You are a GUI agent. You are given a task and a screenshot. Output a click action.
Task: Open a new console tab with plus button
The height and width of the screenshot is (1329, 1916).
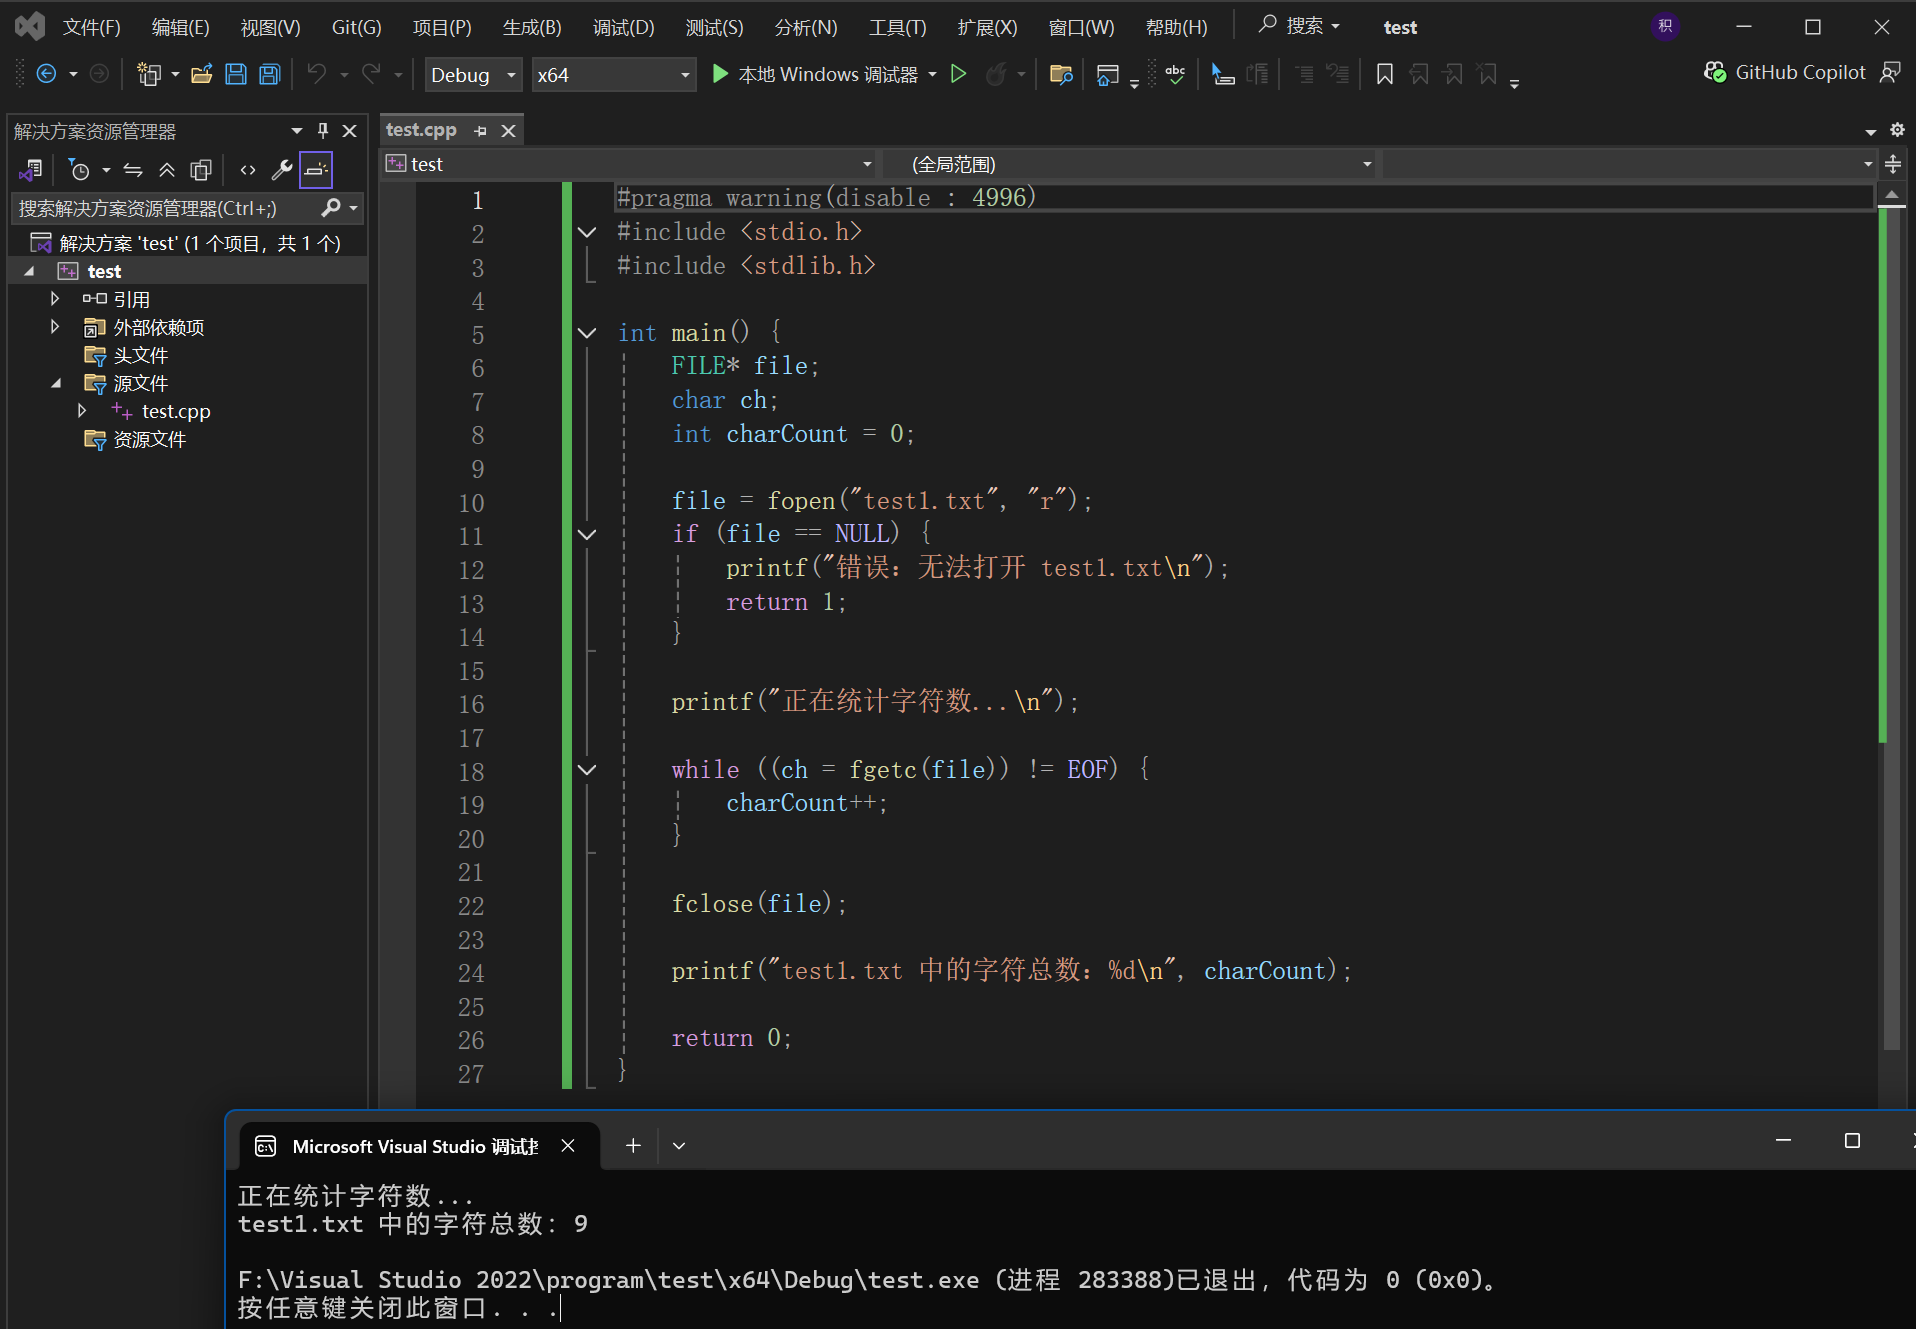633,1146
